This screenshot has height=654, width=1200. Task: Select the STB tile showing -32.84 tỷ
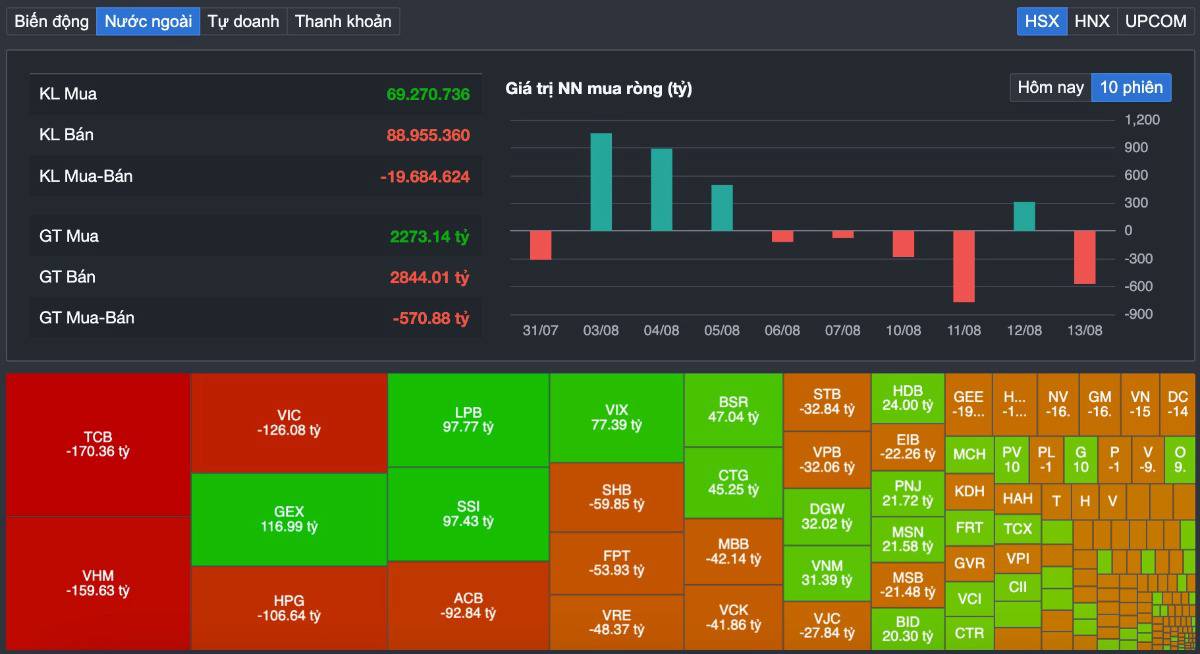click(x=827, y=402)
